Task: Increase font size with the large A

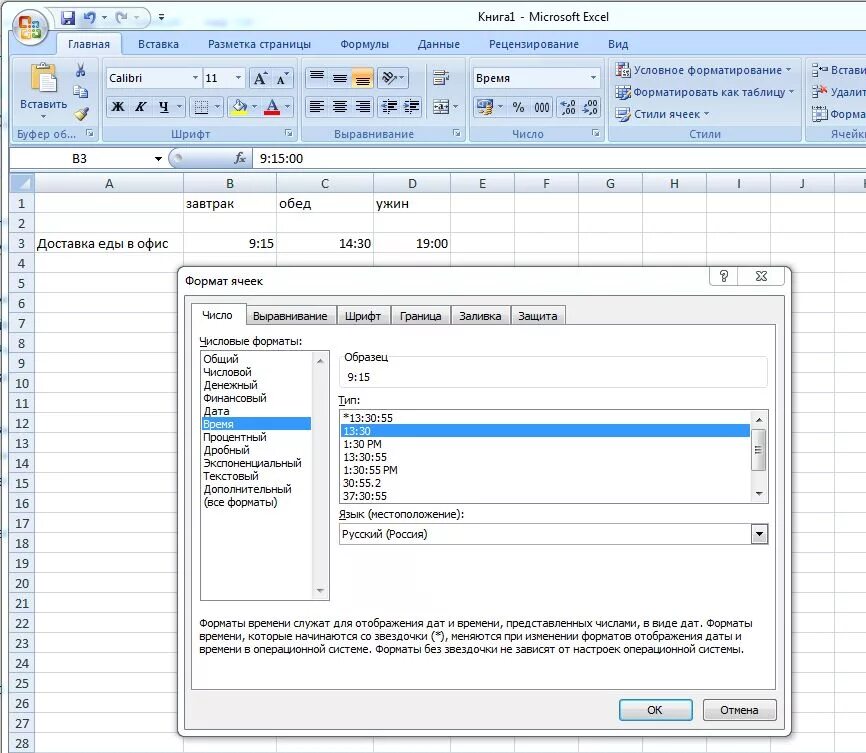Action: tap(260, 78)
